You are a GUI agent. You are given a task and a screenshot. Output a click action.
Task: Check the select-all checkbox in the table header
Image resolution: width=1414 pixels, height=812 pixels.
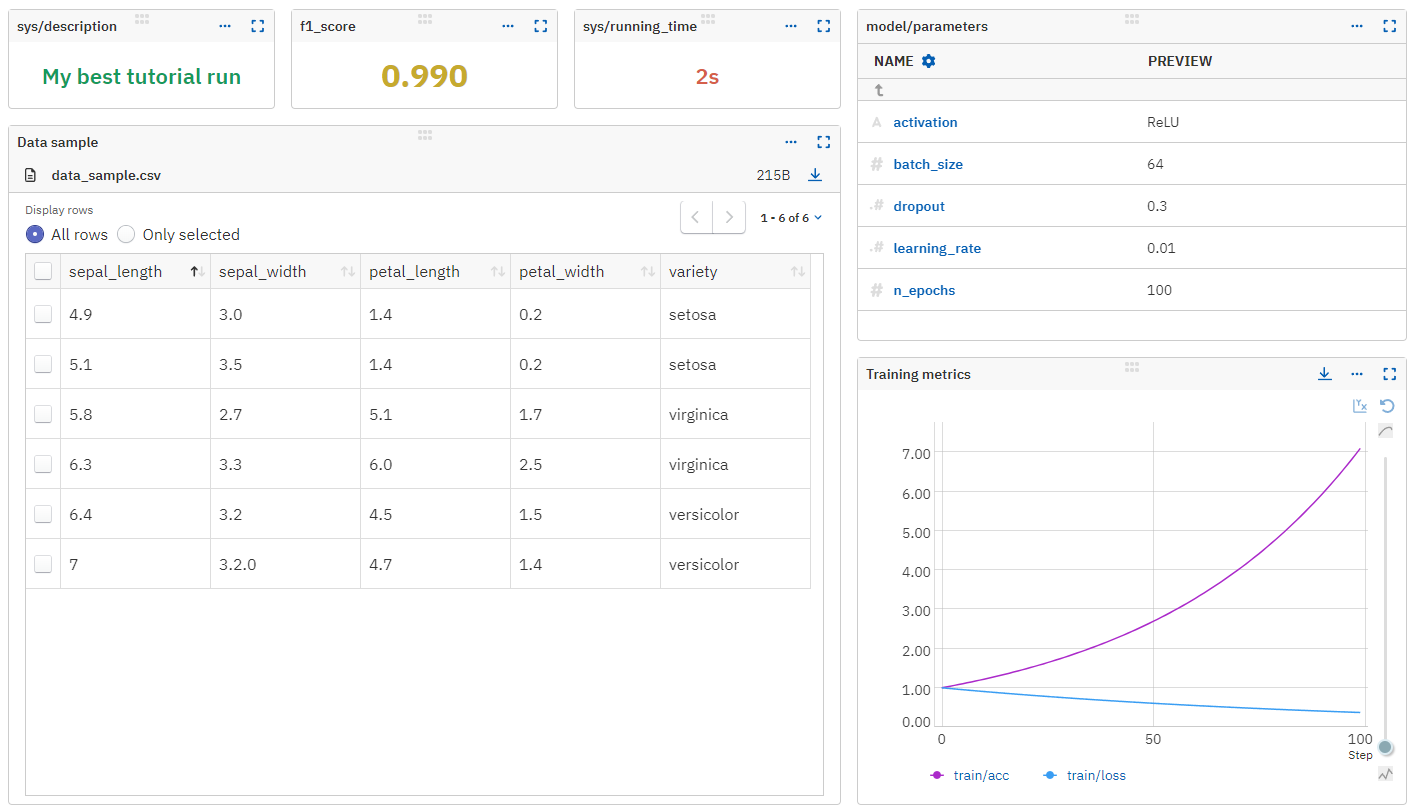point(42,270)
